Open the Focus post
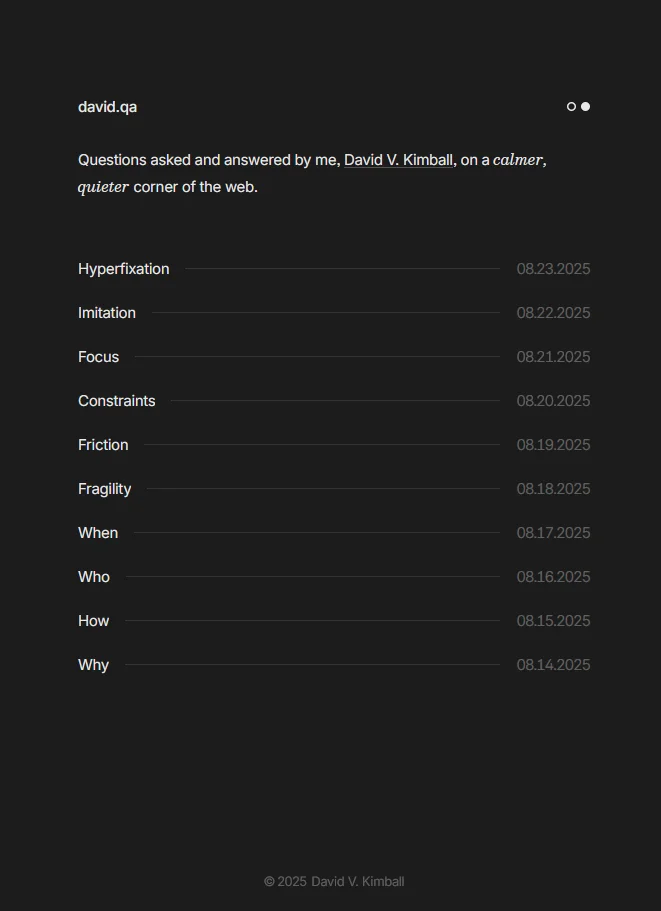The width and height of the screenshot is (661, 911). [98, 357]
